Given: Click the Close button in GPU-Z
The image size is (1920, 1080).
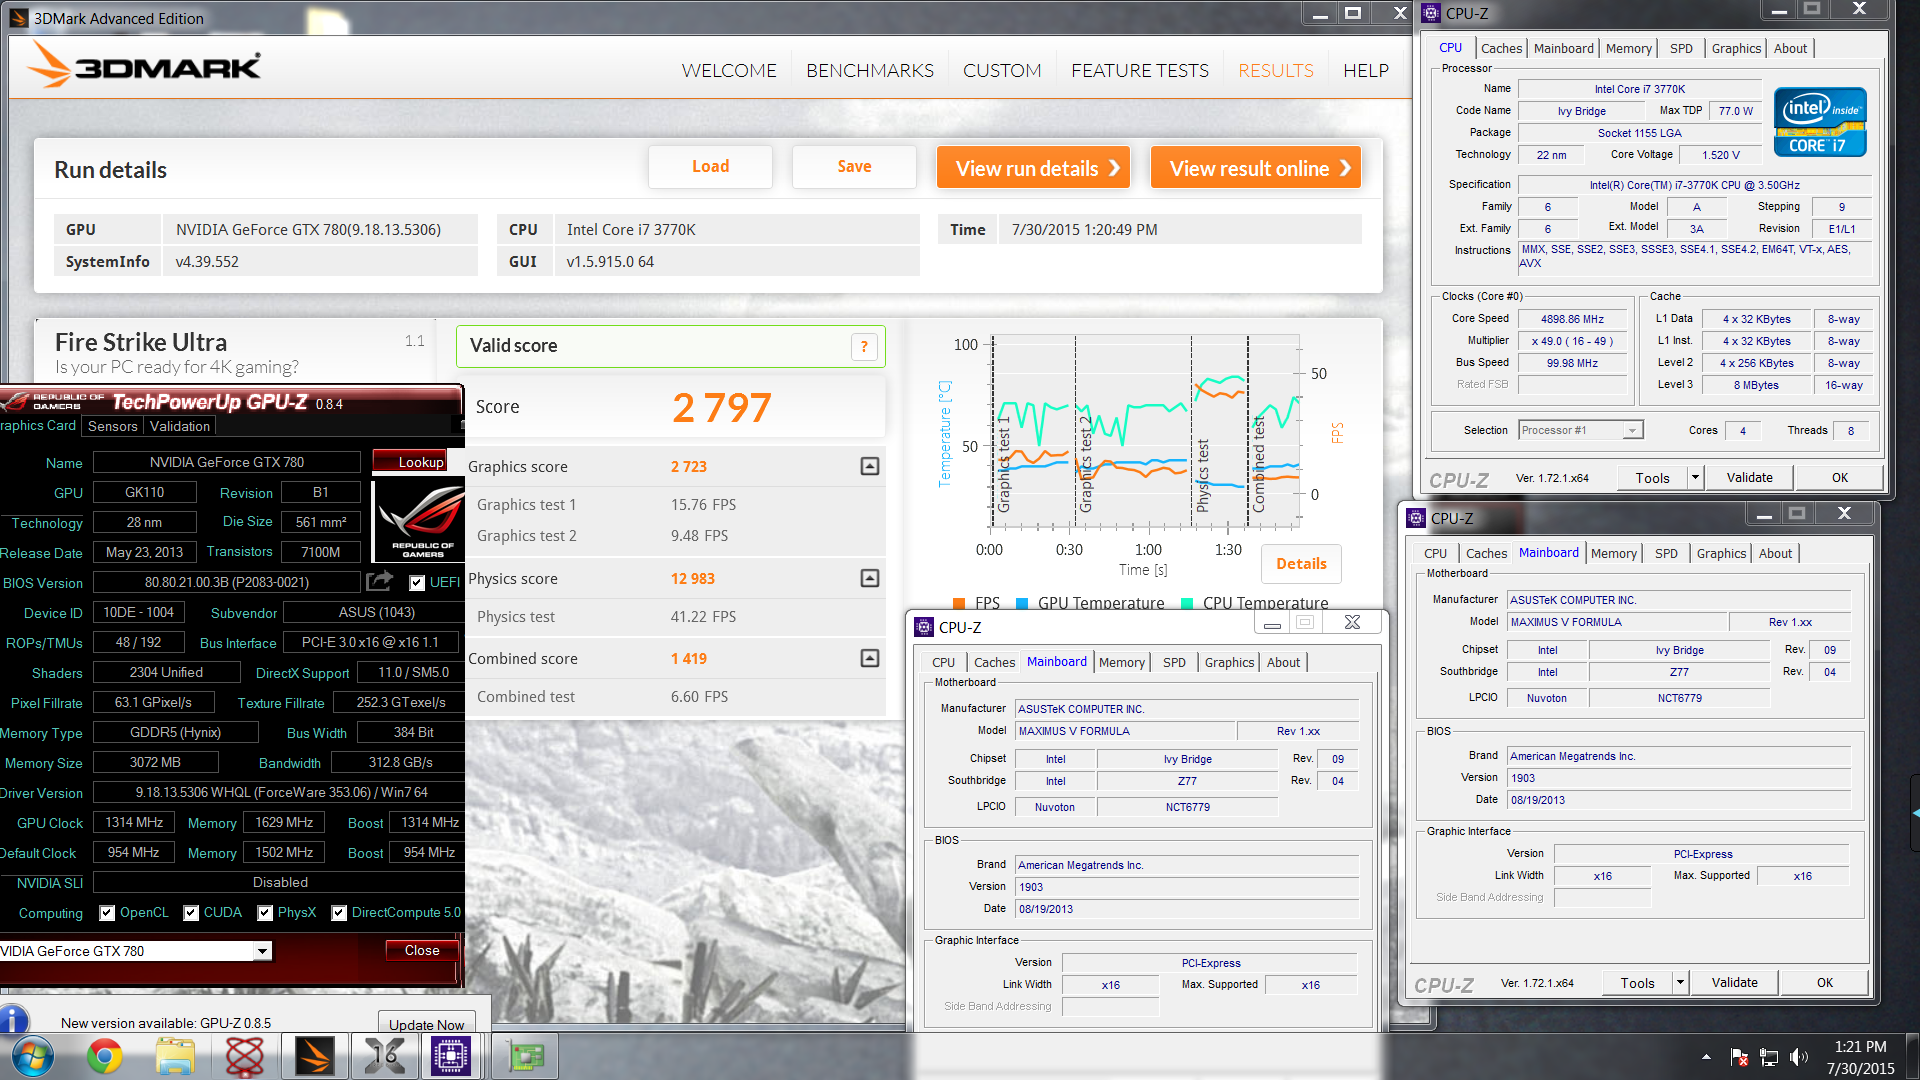Looking at the screenshot, I should (422, 951).
